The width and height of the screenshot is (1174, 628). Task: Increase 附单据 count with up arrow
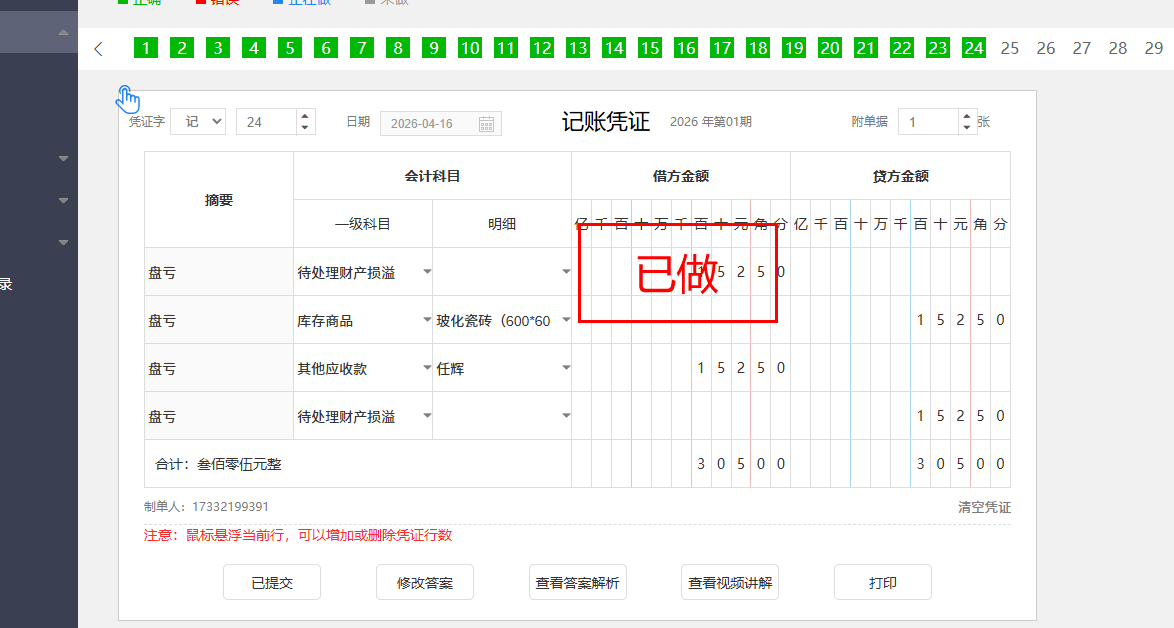click(966, 116)
